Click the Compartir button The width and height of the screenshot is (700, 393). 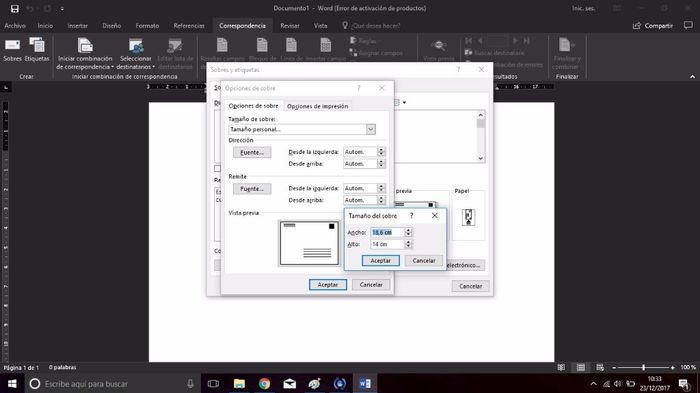(653, 26)
